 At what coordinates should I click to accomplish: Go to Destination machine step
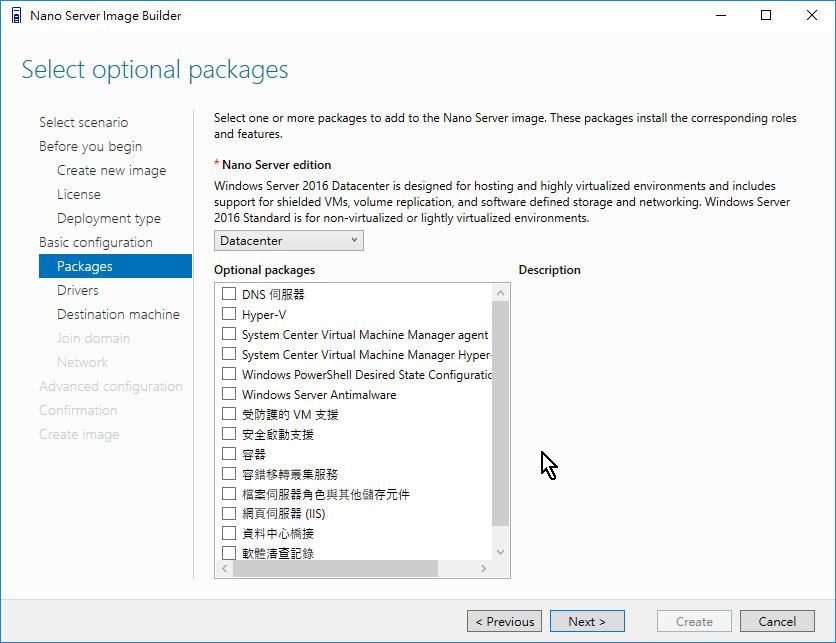pos(118,314)
